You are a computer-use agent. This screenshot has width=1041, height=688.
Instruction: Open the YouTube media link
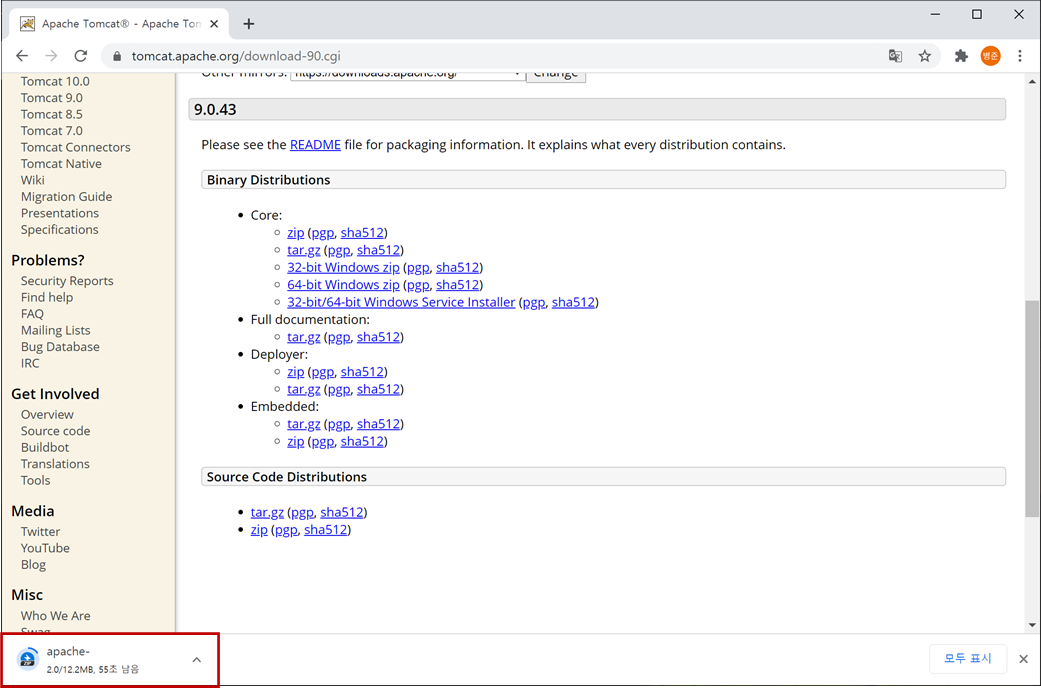(x=45, y=548)
